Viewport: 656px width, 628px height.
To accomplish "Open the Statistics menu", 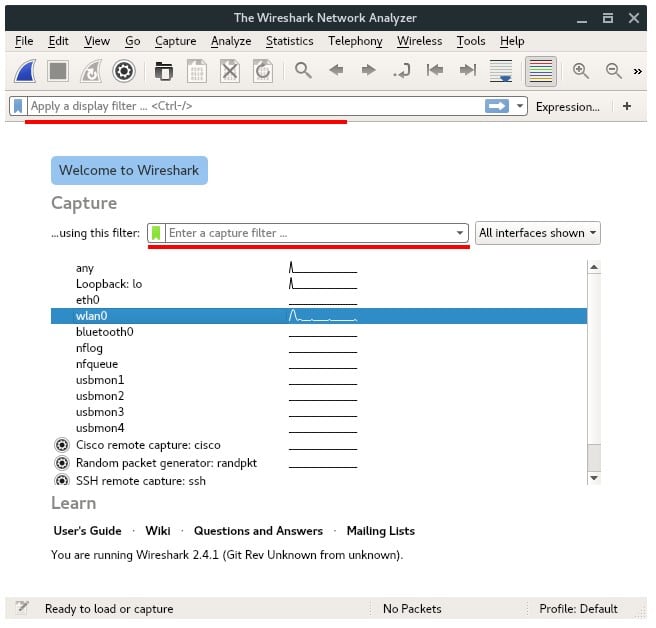I will click(x=290, y=41).
